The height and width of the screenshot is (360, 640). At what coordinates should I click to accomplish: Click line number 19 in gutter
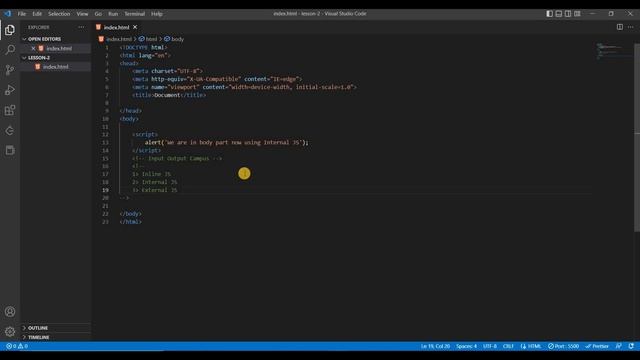pyautogui.click(x=105, y=190)
